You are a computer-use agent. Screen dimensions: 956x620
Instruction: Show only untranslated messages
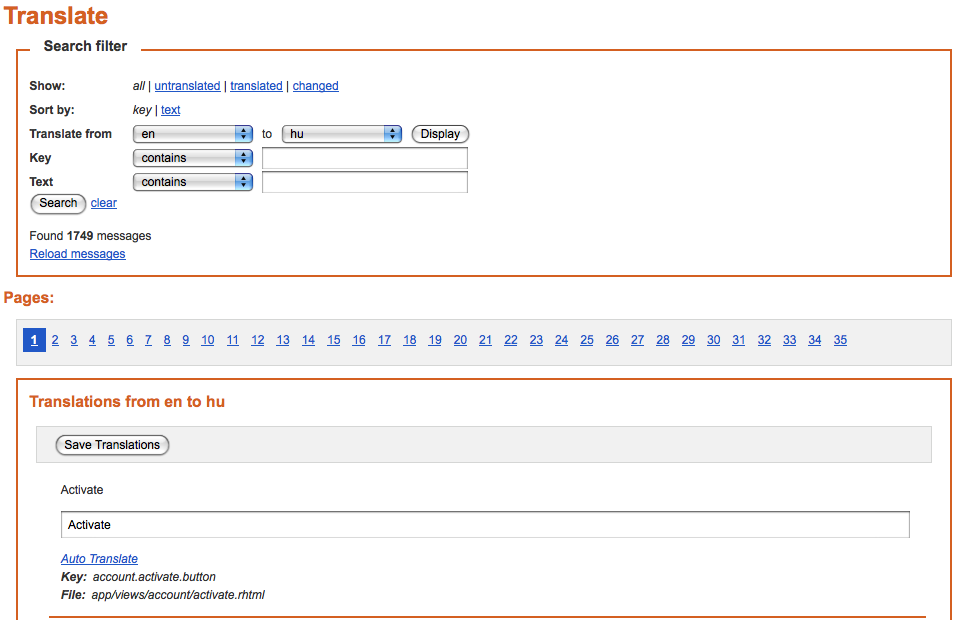click(187, 86)
